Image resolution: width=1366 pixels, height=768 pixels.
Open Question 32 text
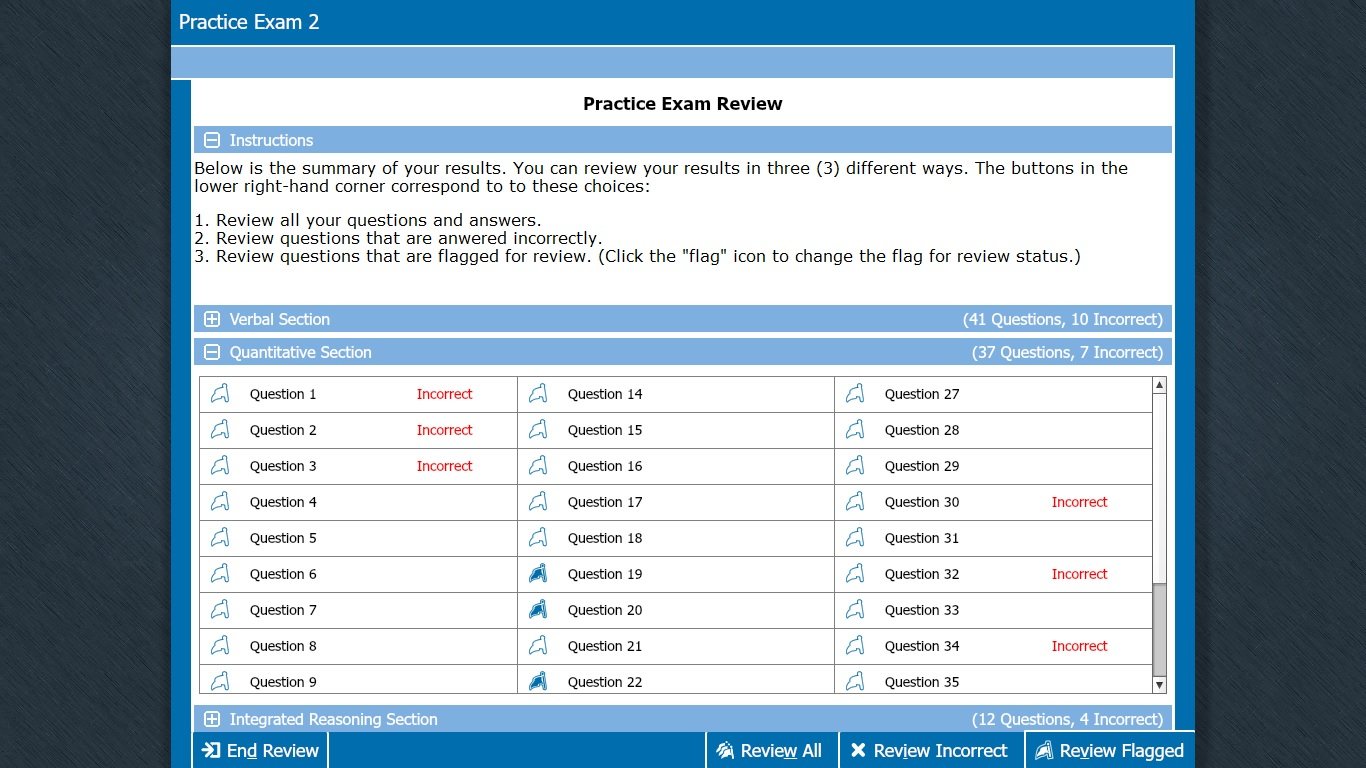pyautogui.click(x=922, y=574)
